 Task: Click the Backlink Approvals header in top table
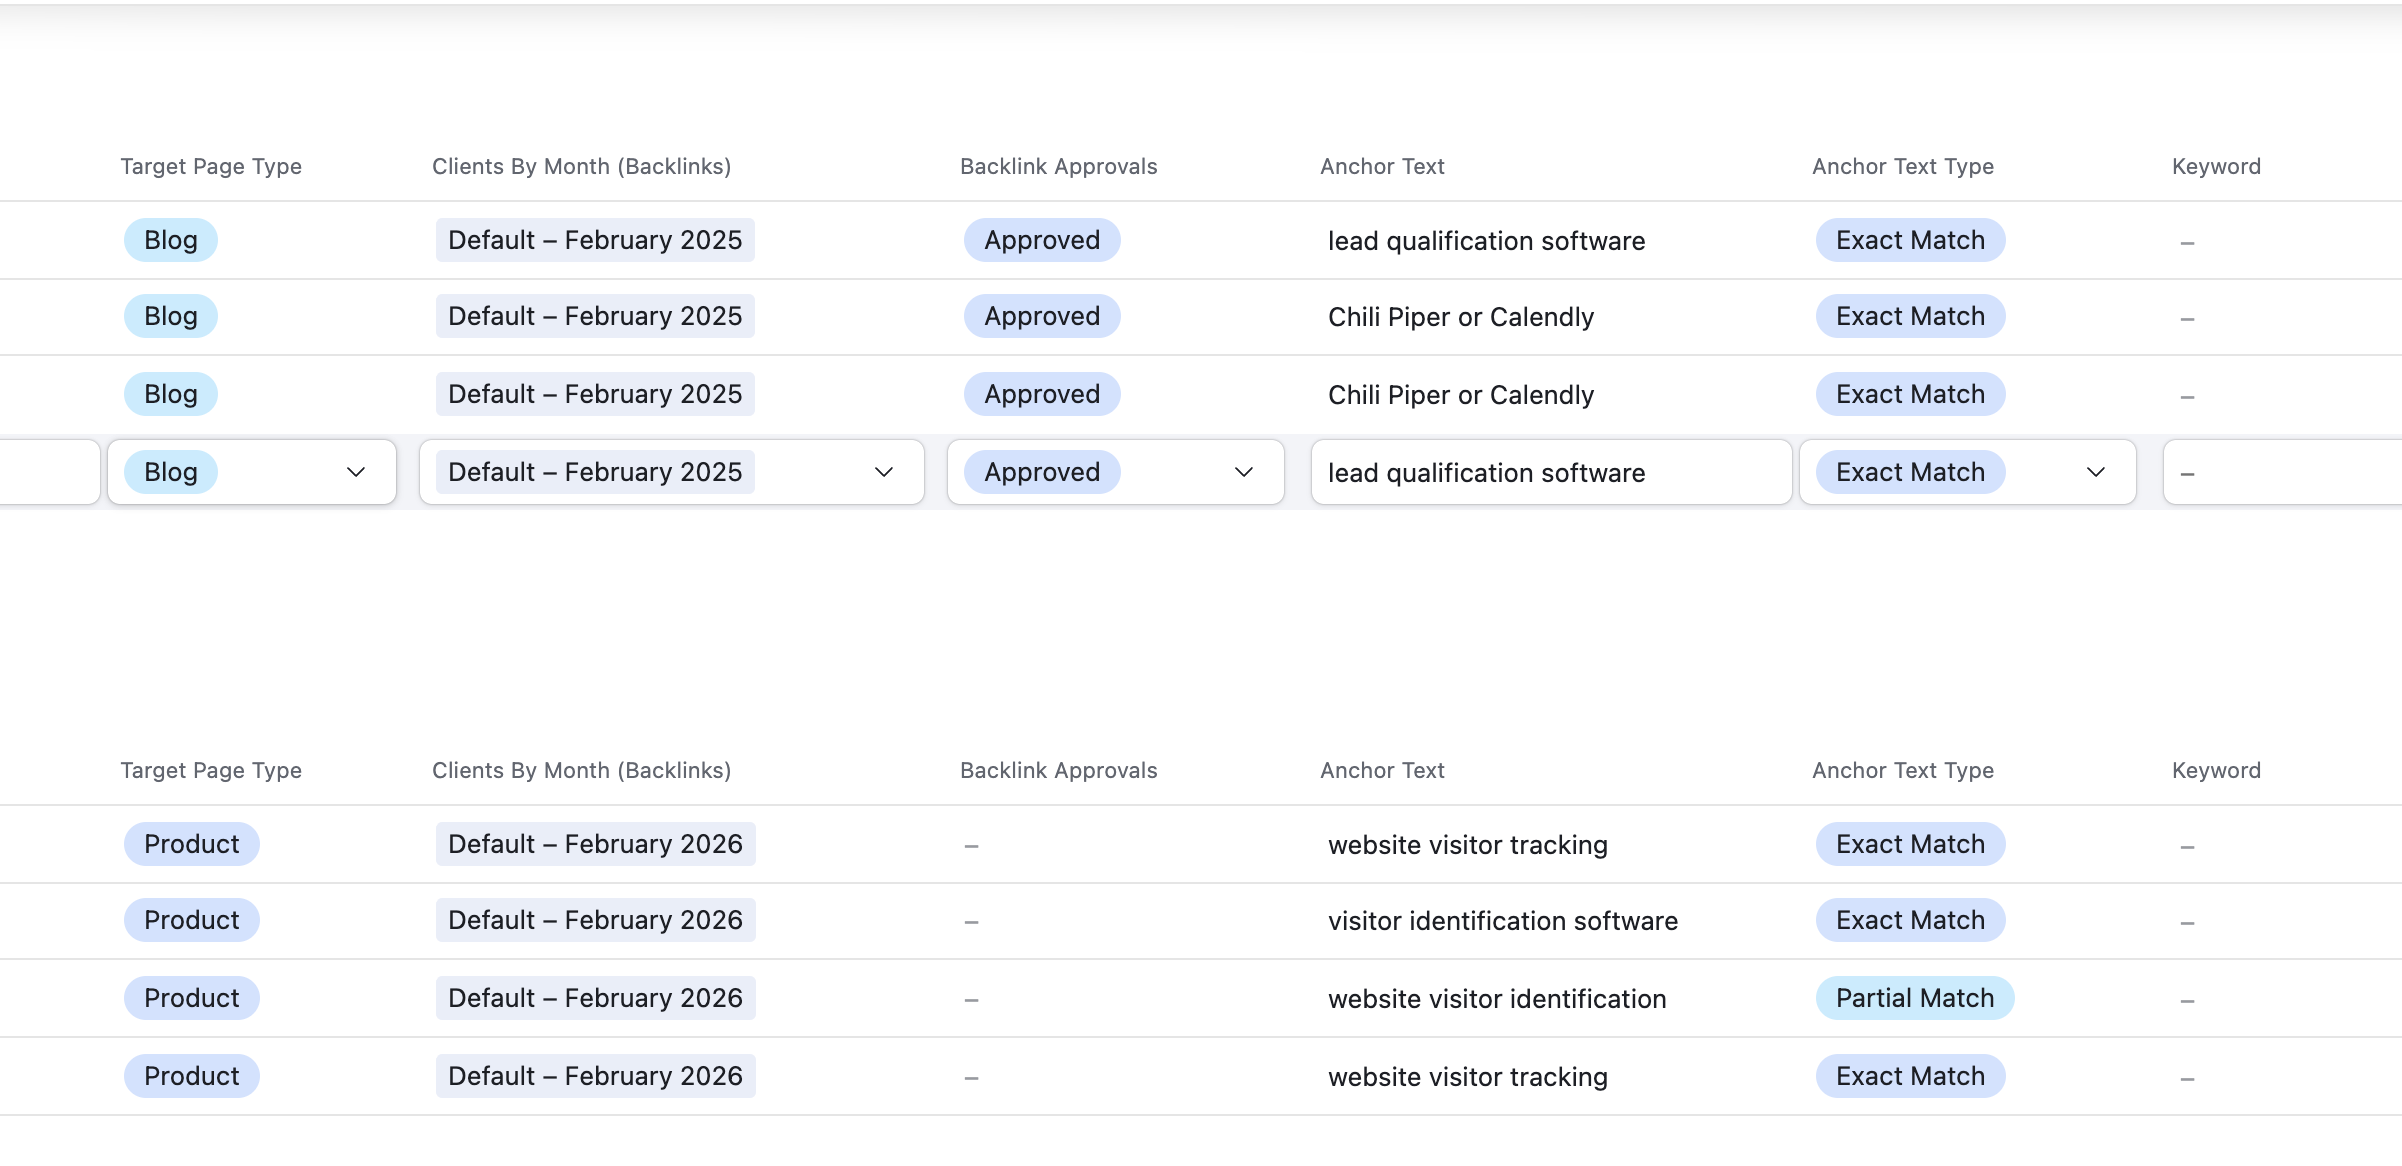point(1058,166)
